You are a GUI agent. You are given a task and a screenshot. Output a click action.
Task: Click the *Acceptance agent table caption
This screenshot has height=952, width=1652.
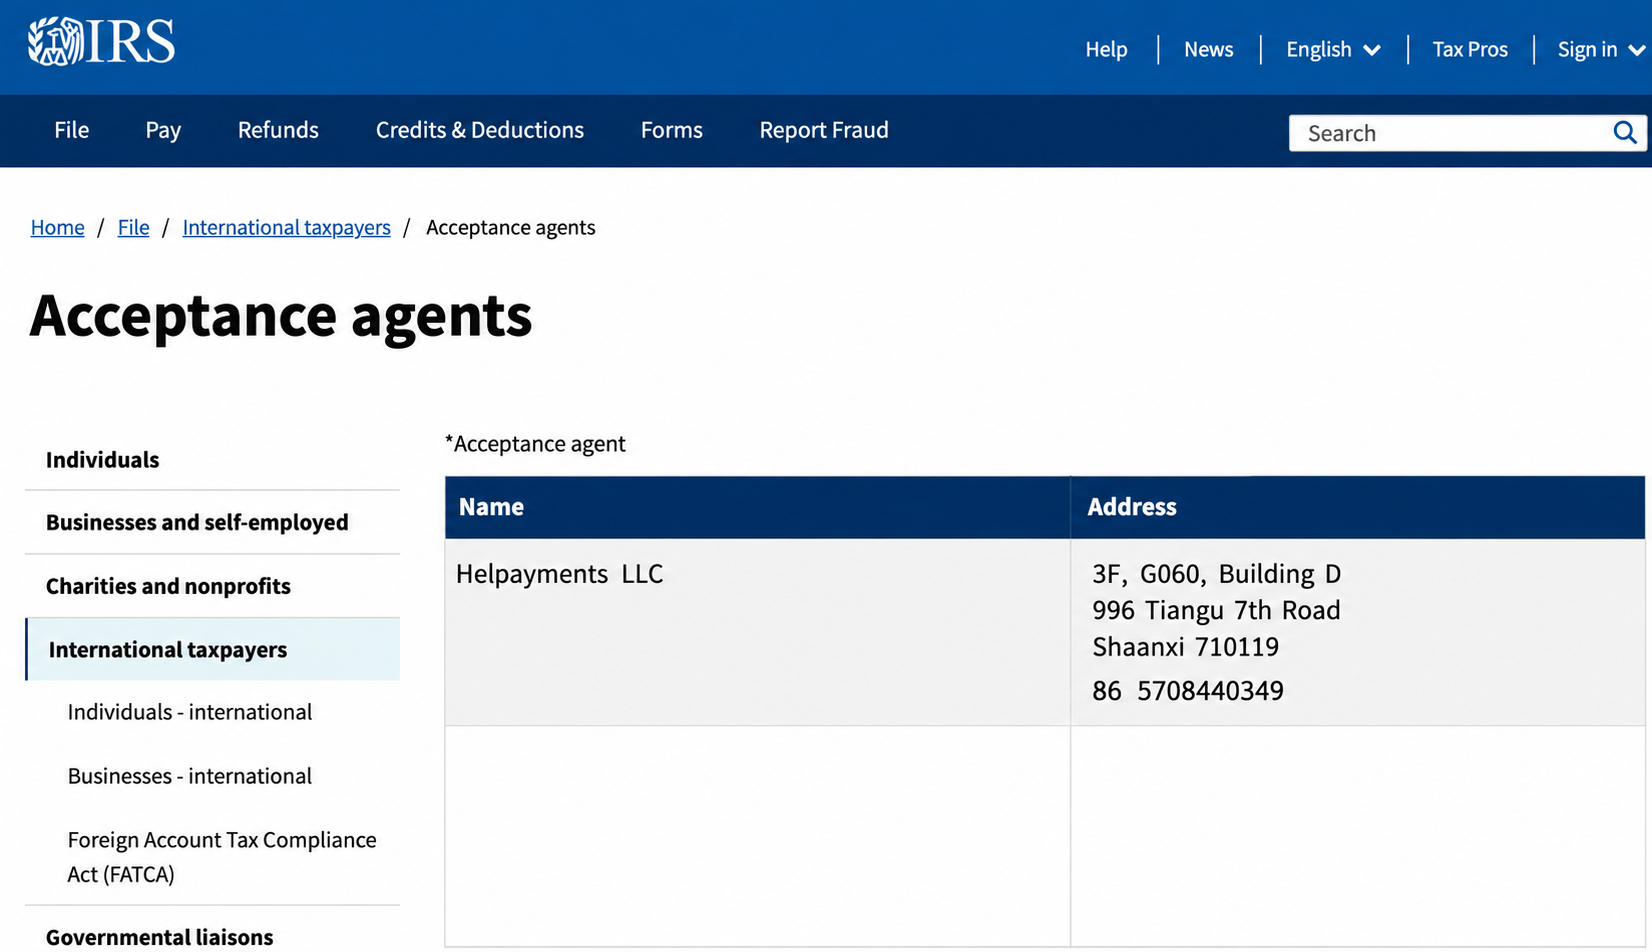coord(535,444)
